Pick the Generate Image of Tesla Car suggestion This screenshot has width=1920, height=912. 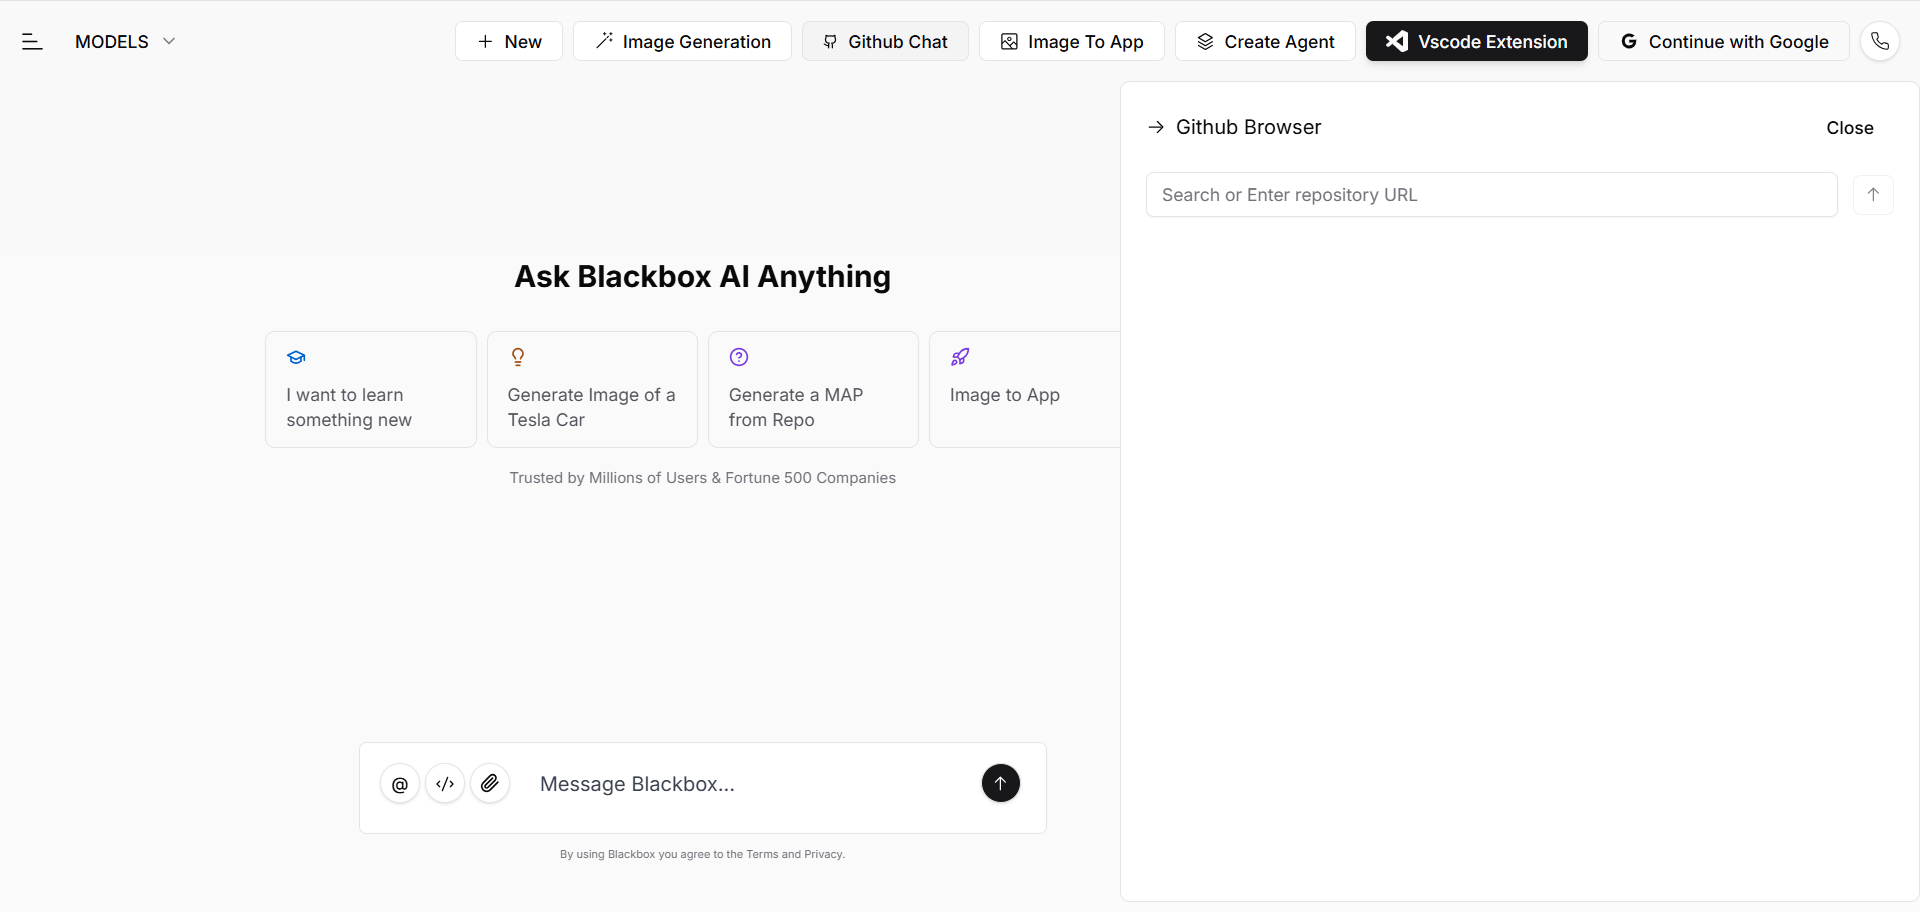pyautogui.click(x=592, y=389)
